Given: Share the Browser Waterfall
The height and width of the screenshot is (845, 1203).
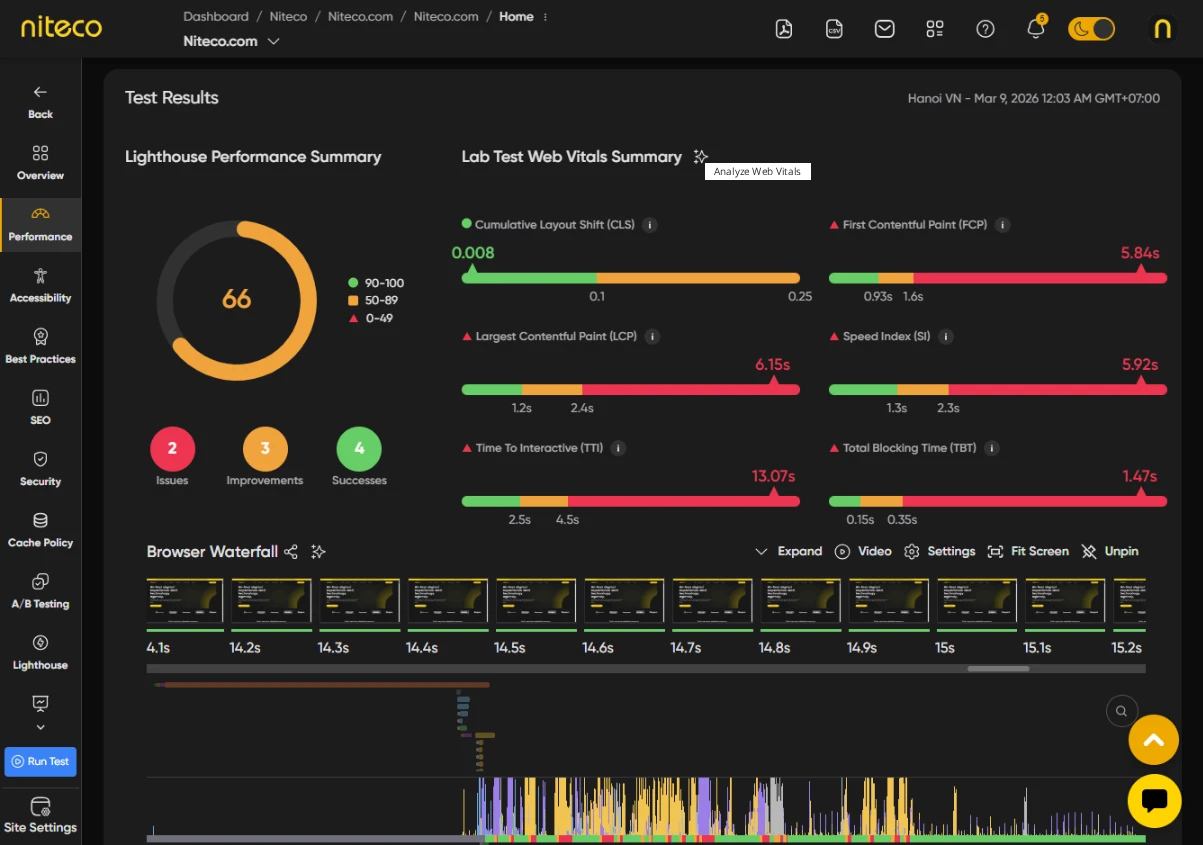Looking at the screenshot, I should 291,552.
